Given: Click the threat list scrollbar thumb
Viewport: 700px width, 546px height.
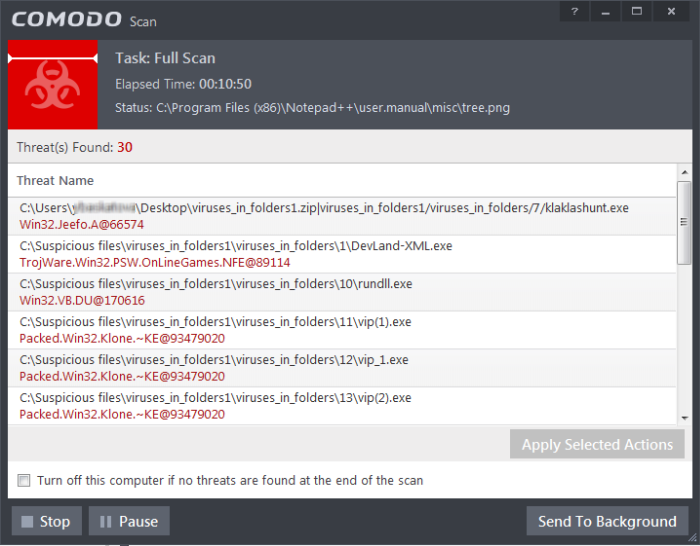Looking at the screenshot, I should coord(684,222).
